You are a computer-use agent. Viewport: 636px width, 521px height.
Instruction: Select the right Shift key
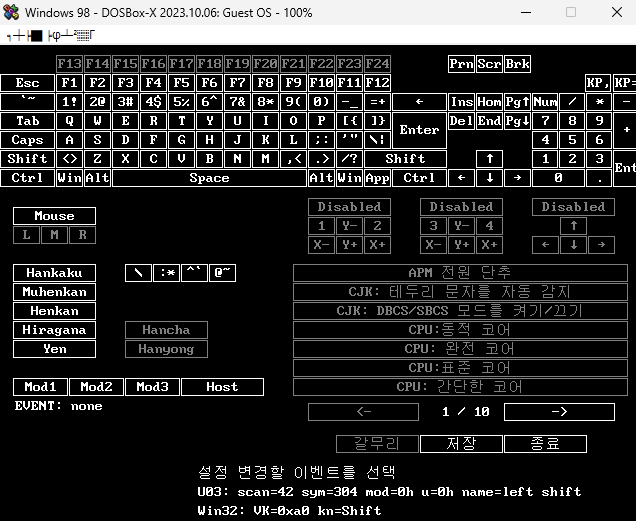tap(405, 159)
